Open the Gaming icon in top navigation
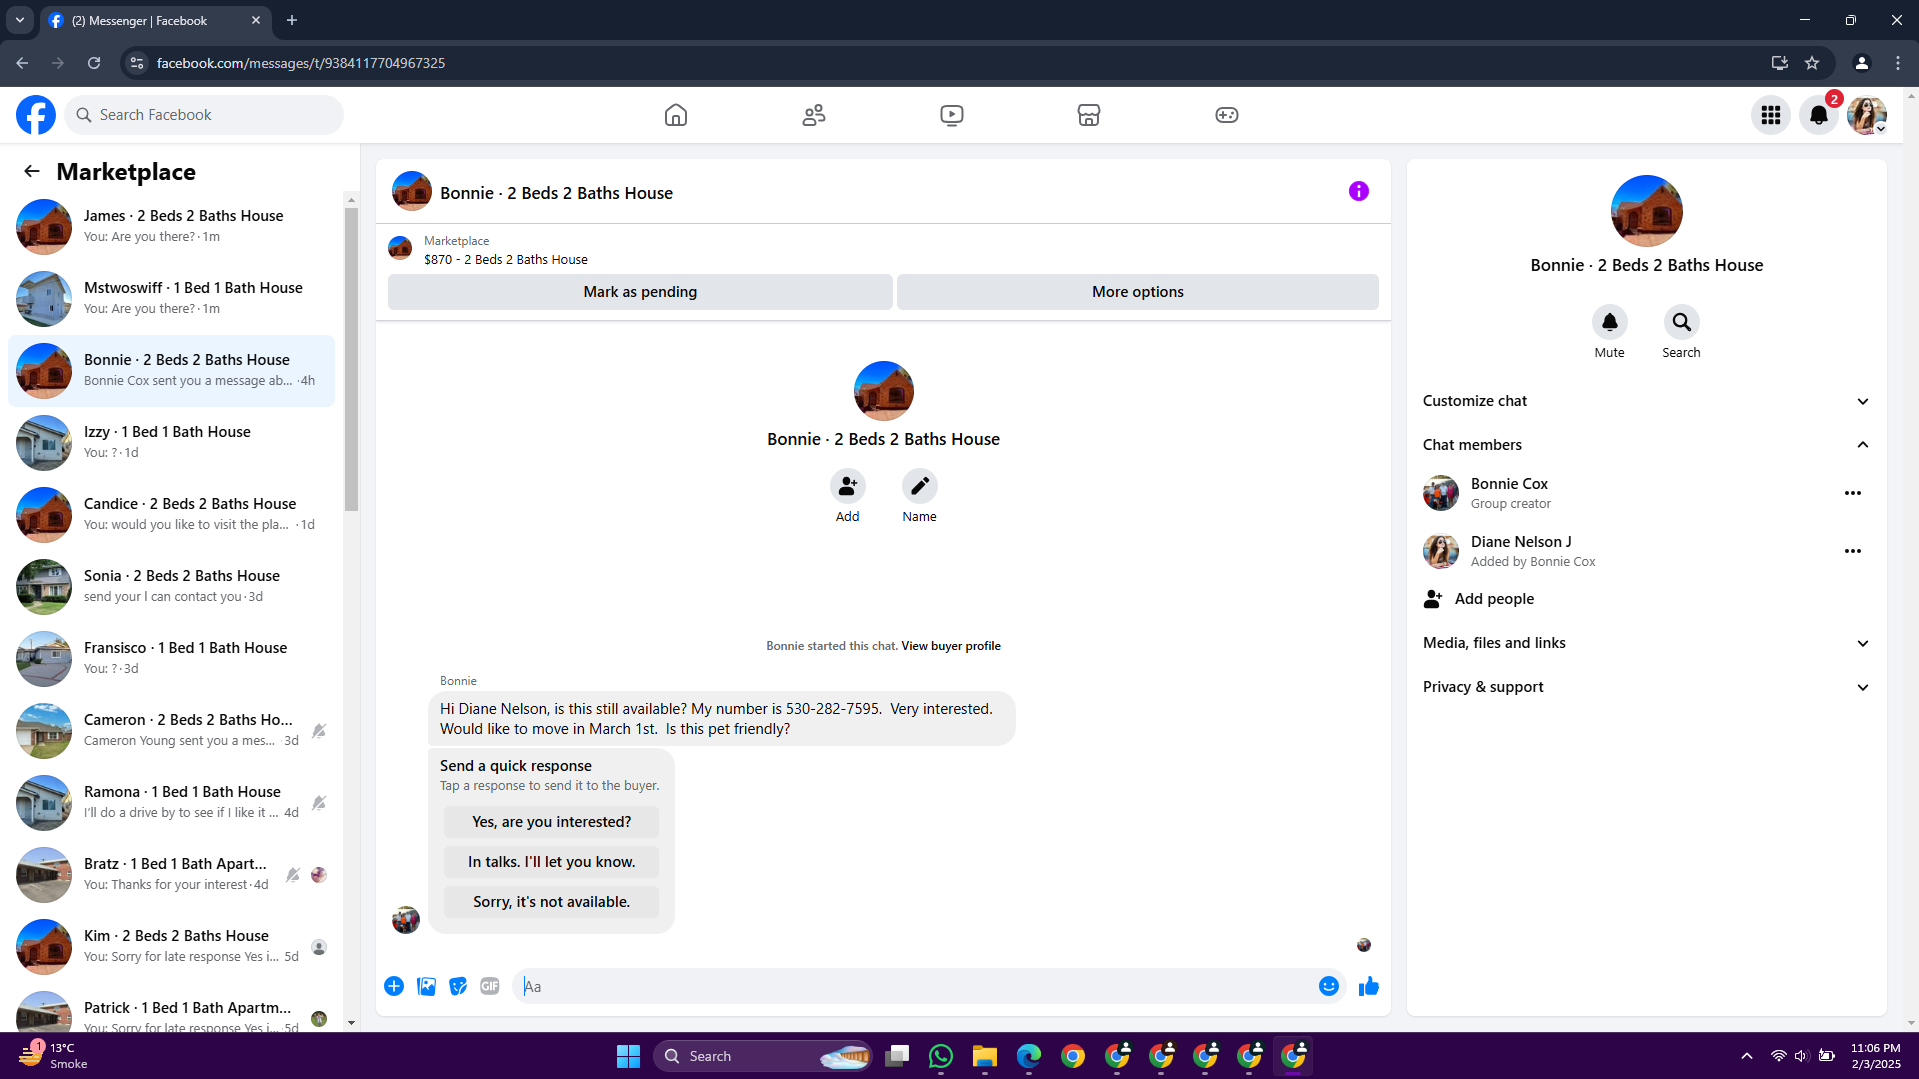 click(x=1227, y=115)
